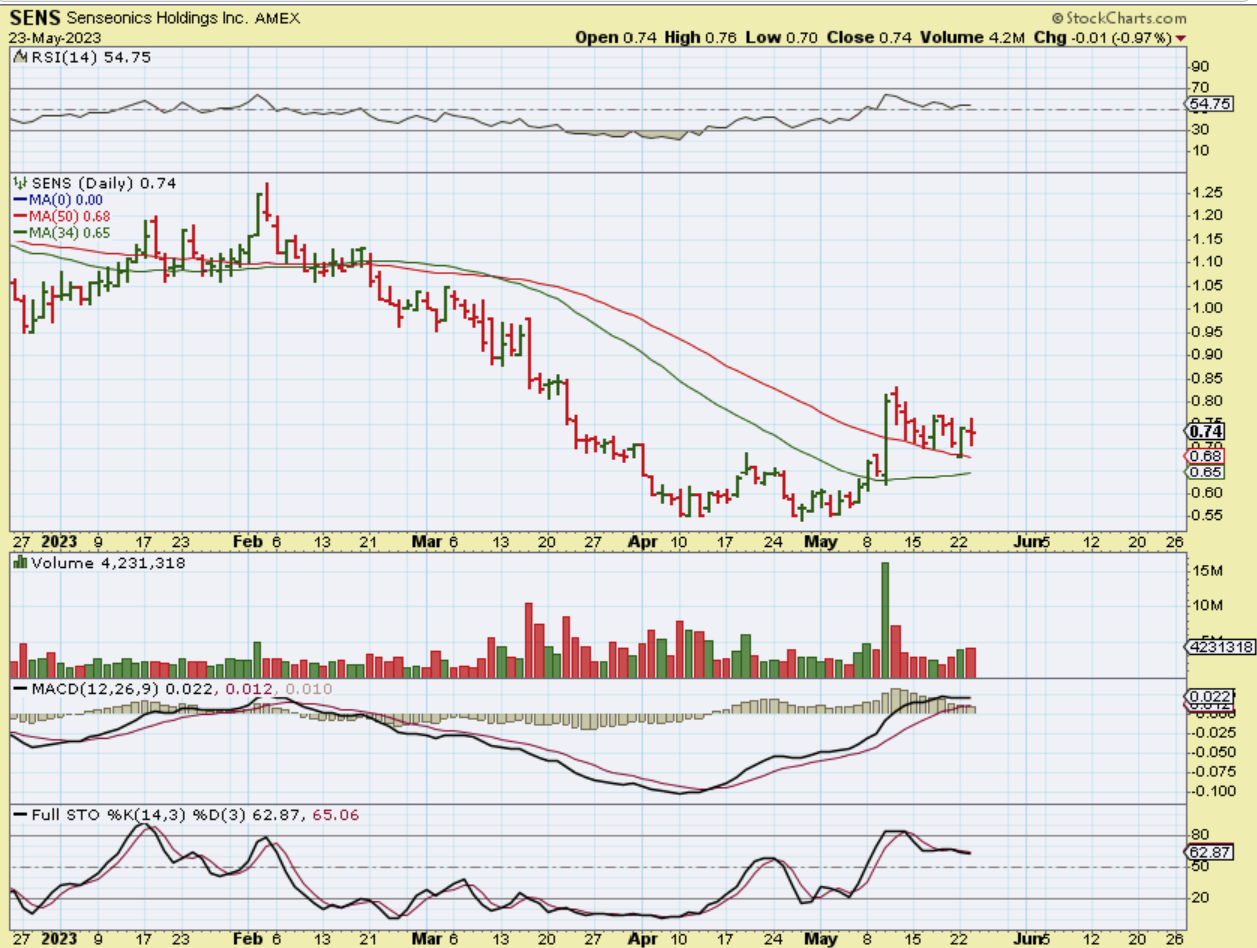
Task: Click the 90 level on the RSI axis
Action: (x=1198, y=68)
